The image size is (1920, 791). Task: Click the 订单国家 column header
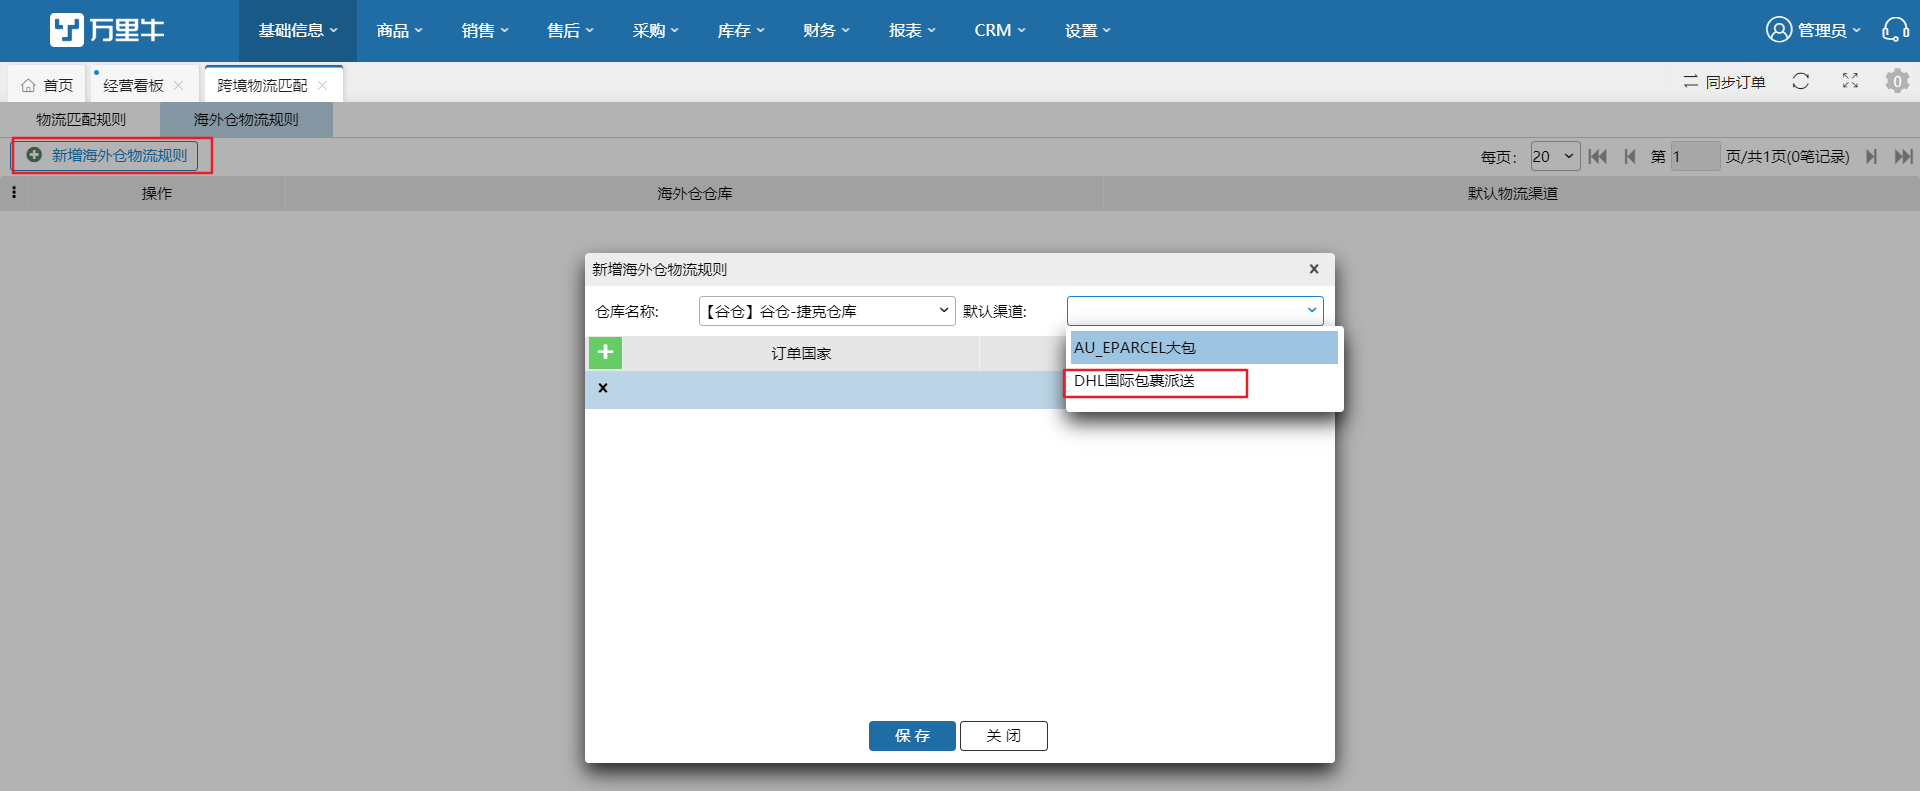click(x=801, y=353)
